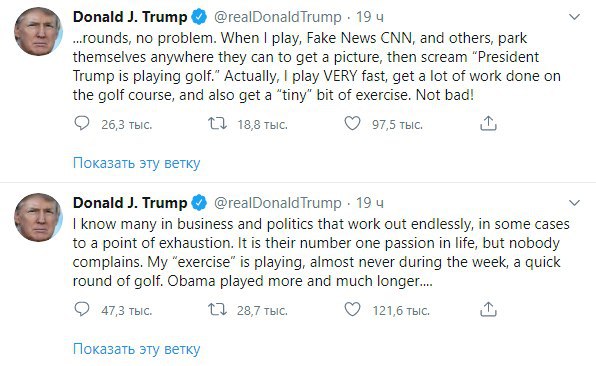This screenshot has height=366, width=596.
Task: Retweet the tweet with 18,8 тыс. retweets
Action: 217,124
